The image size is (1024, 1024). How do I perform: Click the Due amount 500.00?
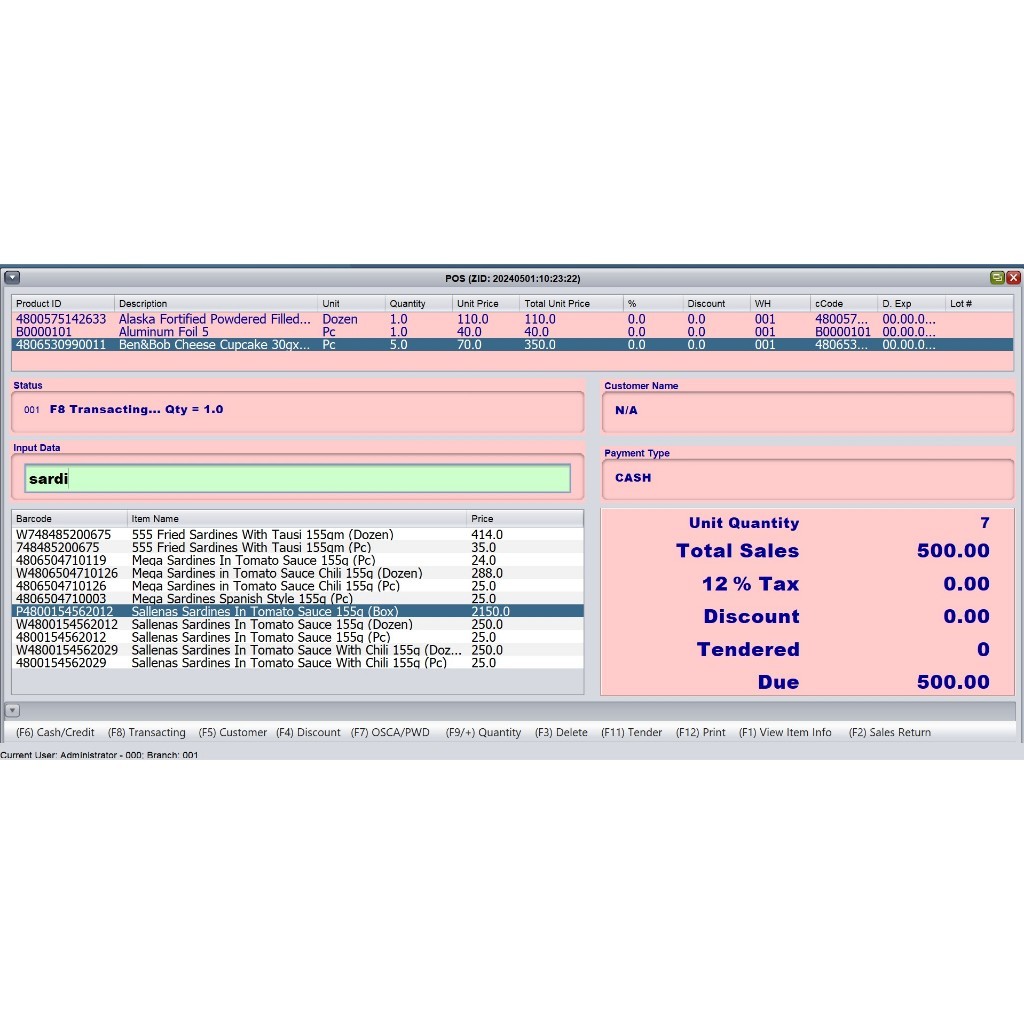(953, 682)
